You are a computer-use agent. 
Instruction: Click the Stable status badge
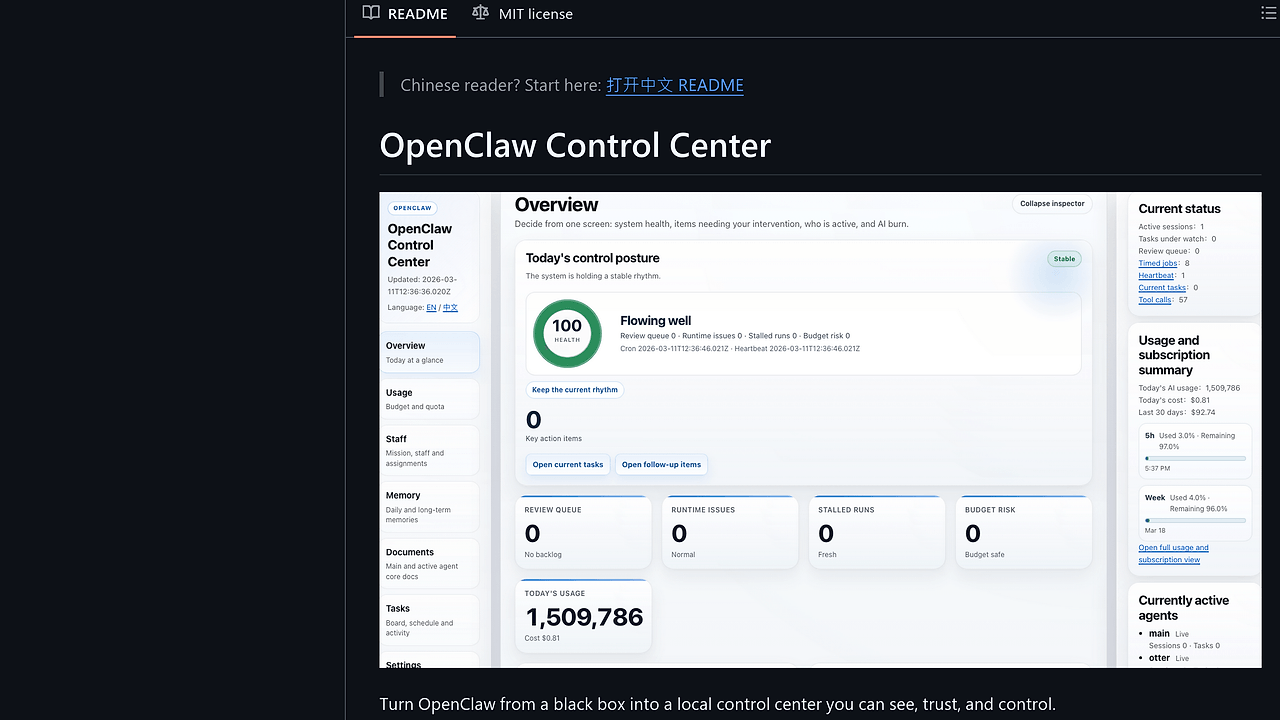[x=1064, y=259]
